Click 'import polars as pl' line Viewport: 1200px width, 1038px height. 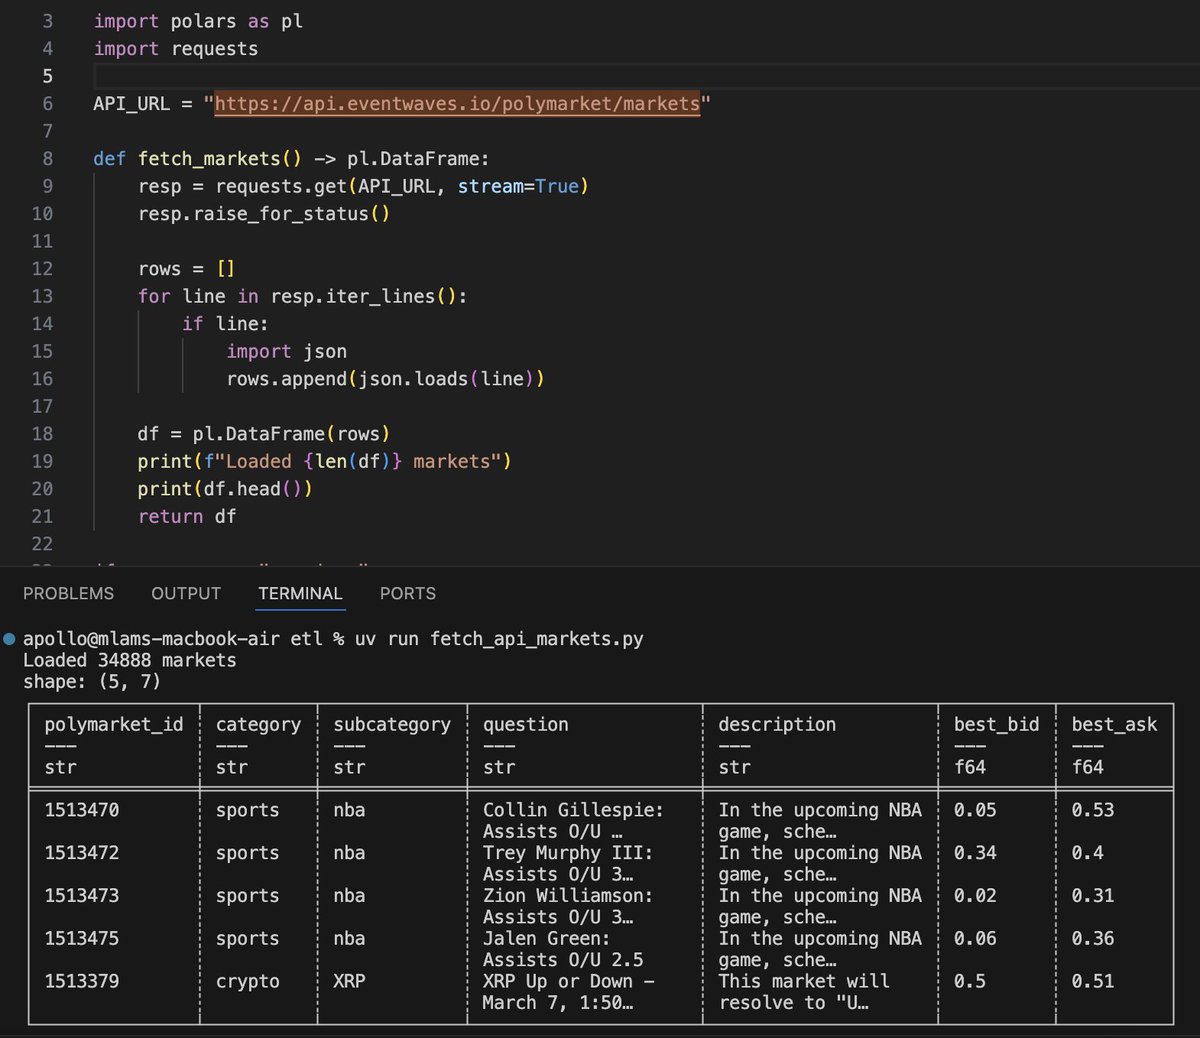tap(198, 21)
